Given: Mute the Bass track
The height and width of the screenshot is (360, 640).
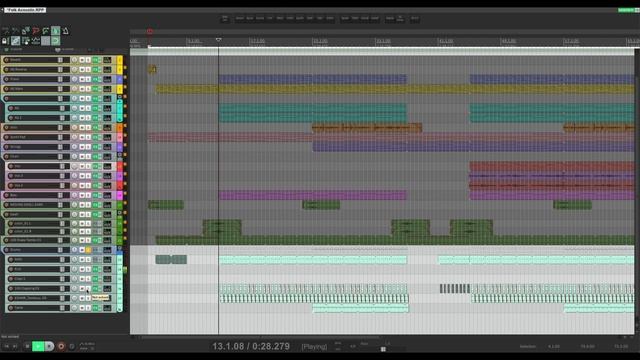Looking at the screenshot, I should tap(82, 196).
